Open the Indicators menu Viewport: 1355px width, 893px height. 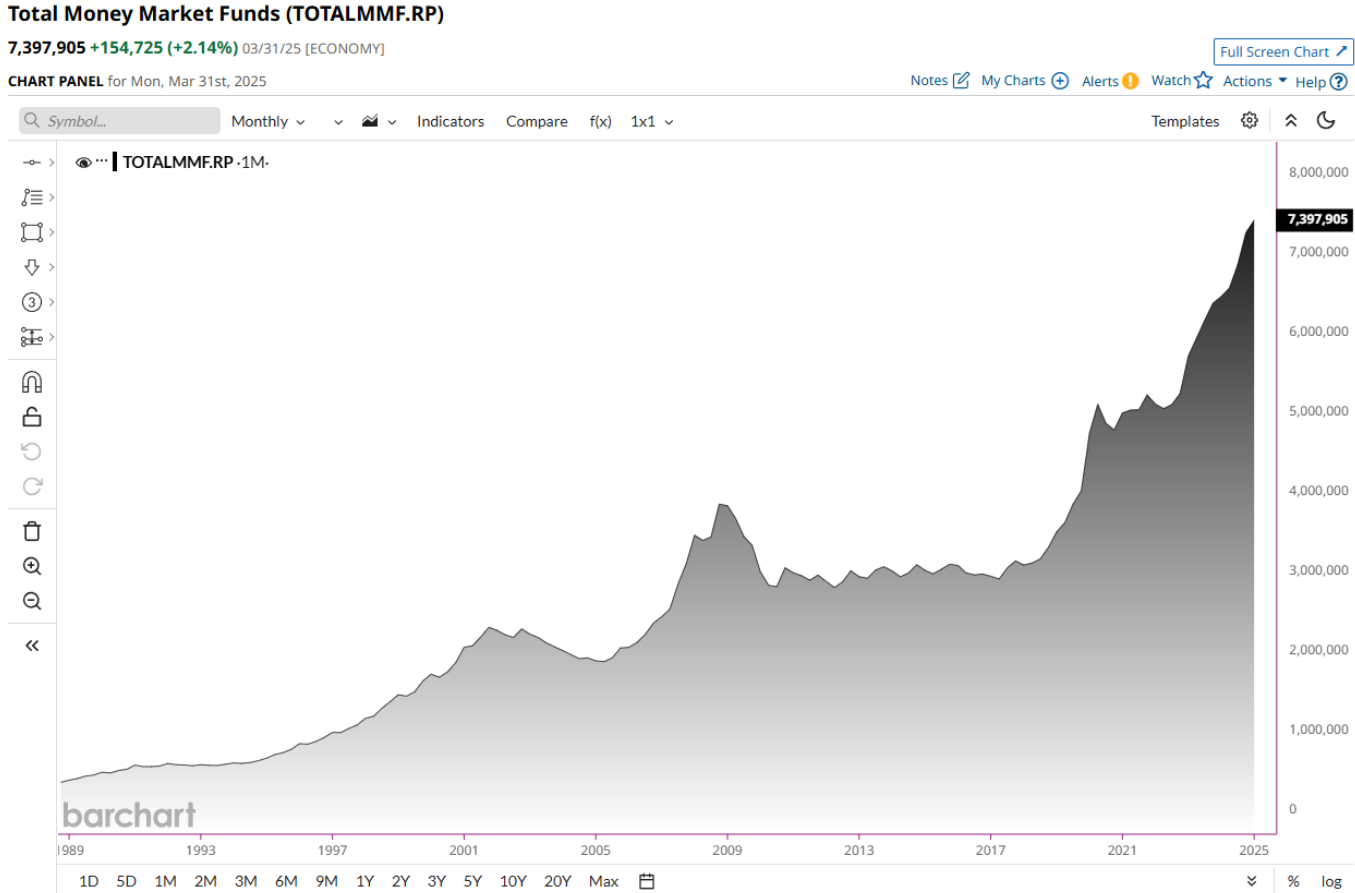point(450,121)
